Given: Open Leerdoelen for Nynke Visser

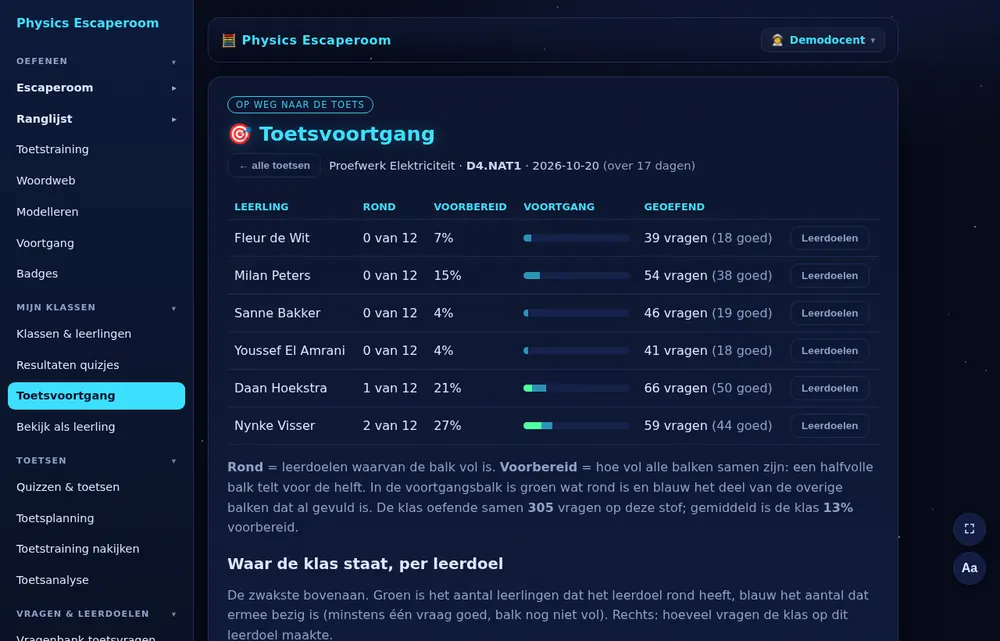Looking at the screenshot, I should click(x=829, y=425).
